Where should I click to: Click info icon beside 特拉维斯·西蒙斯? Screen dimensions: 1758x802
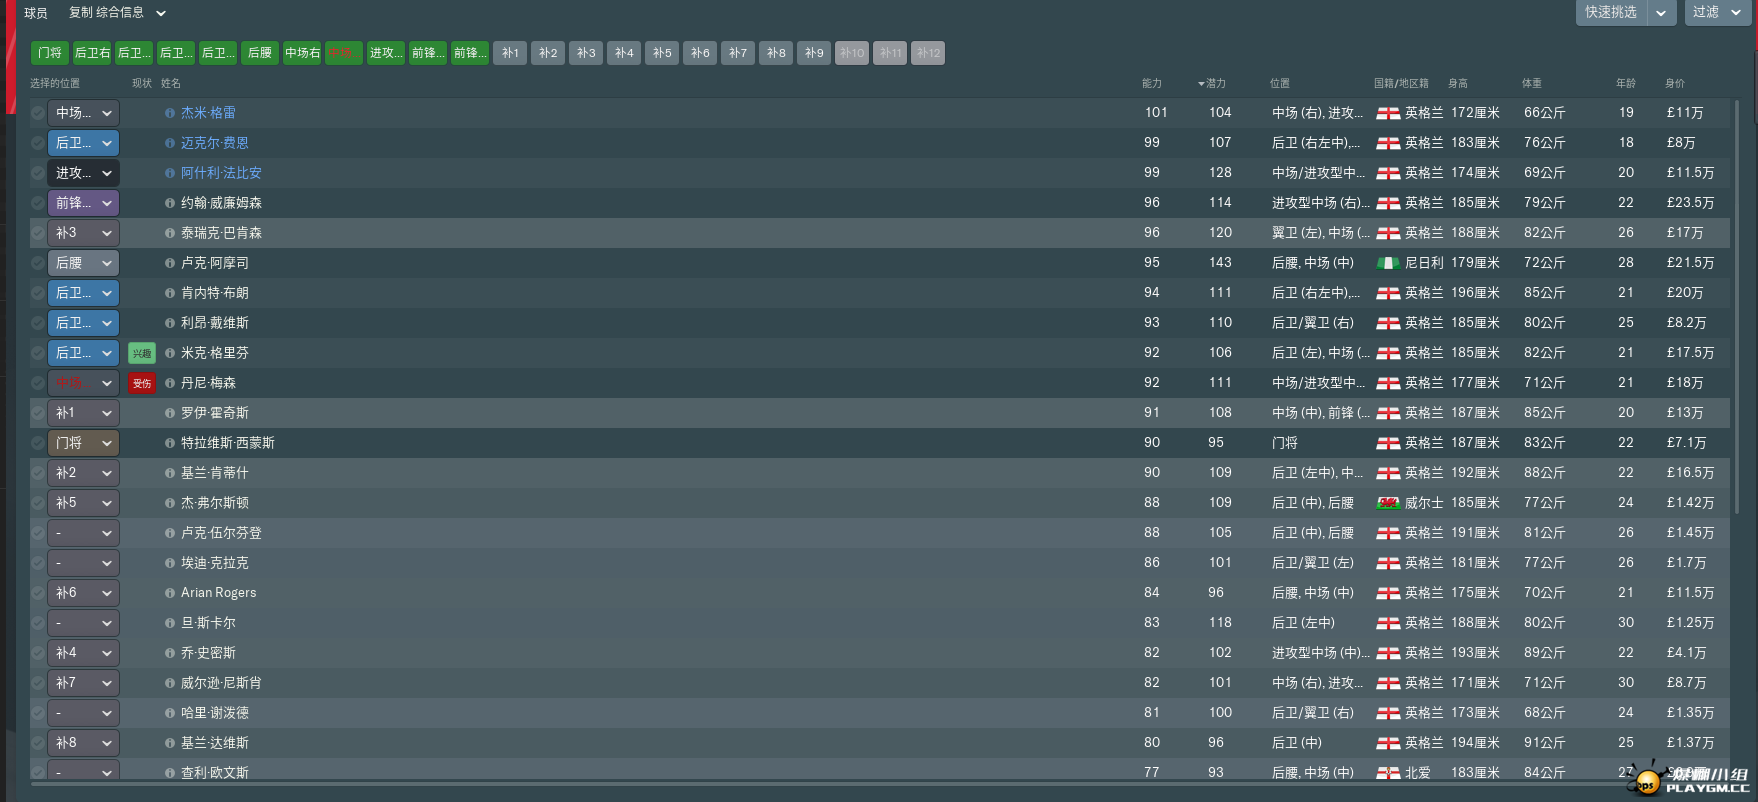(x=170, y=443)
